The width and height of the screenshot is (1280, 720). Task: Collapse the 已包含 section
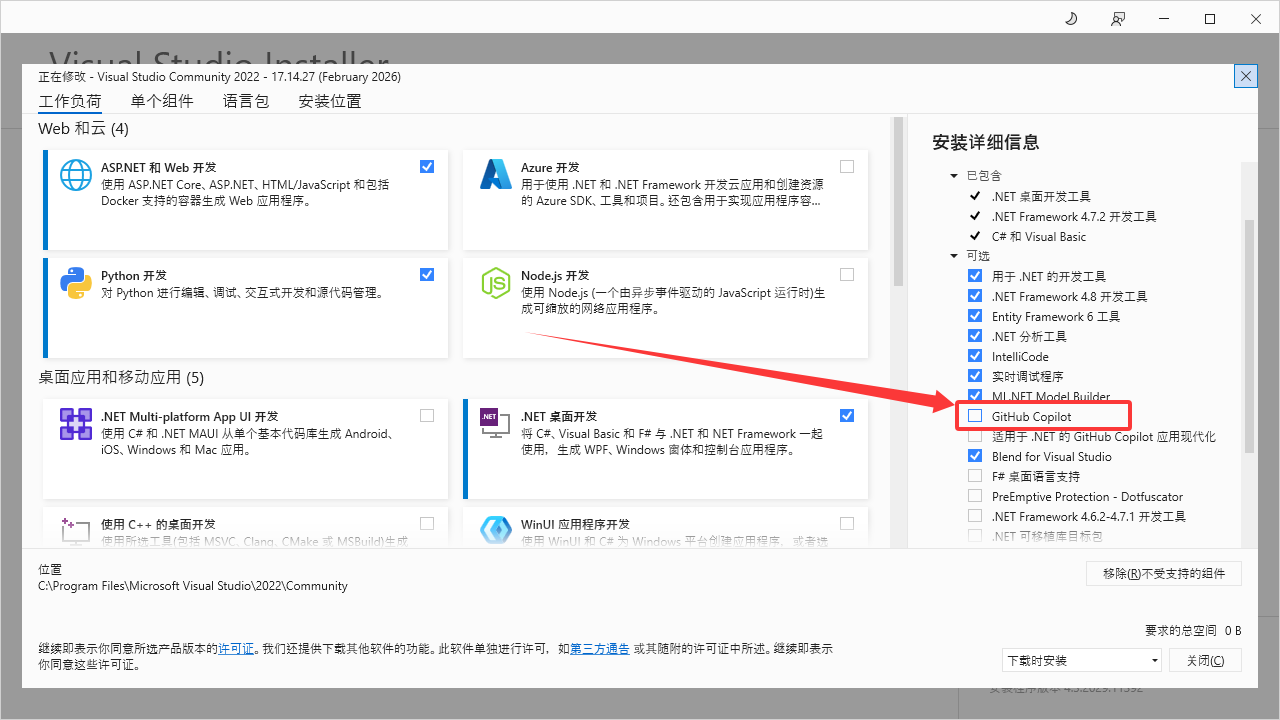(x=953, y=175)
